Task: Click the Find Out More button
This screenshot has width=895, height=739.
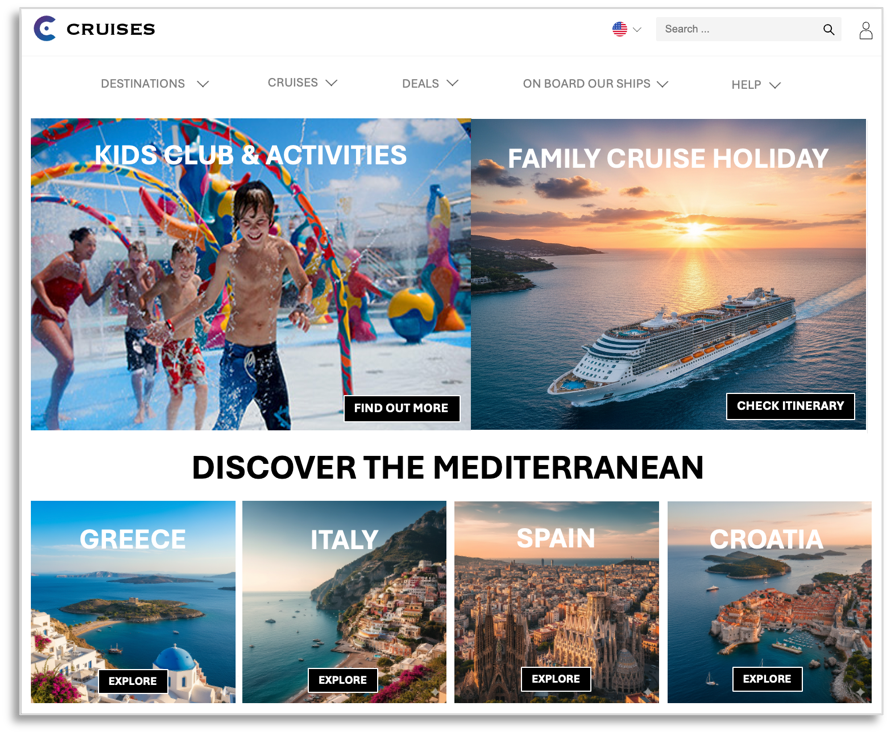Action: pos(401,408)
